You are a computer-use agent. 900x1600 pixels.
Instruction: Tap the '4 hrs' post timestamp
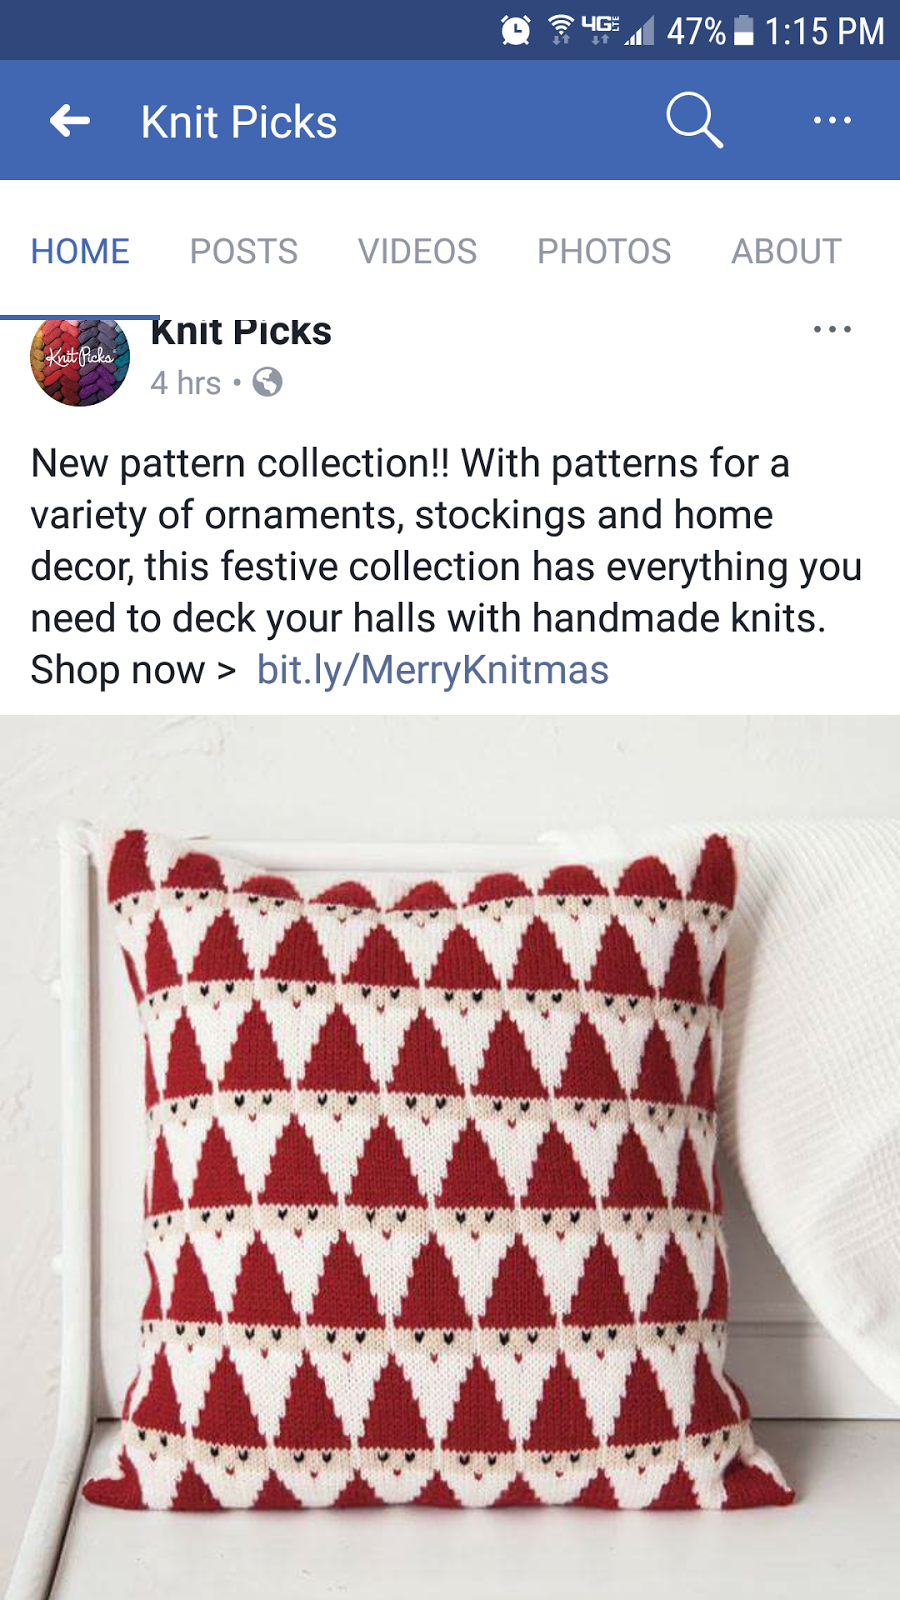[186, 382]
